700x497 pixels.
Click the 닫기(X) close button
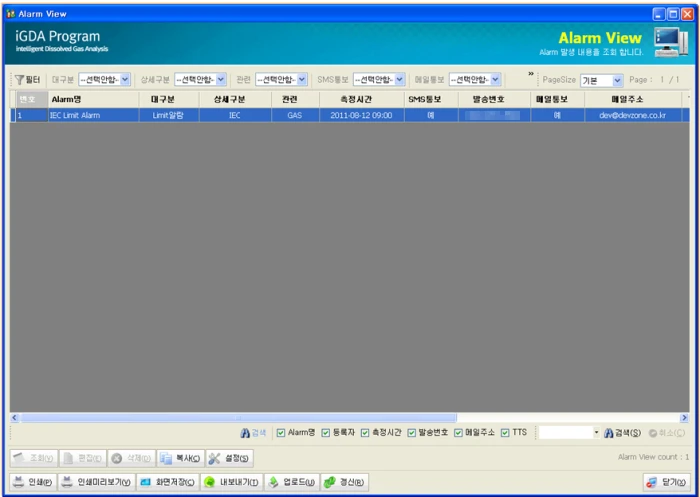click(x=667, y=482)
